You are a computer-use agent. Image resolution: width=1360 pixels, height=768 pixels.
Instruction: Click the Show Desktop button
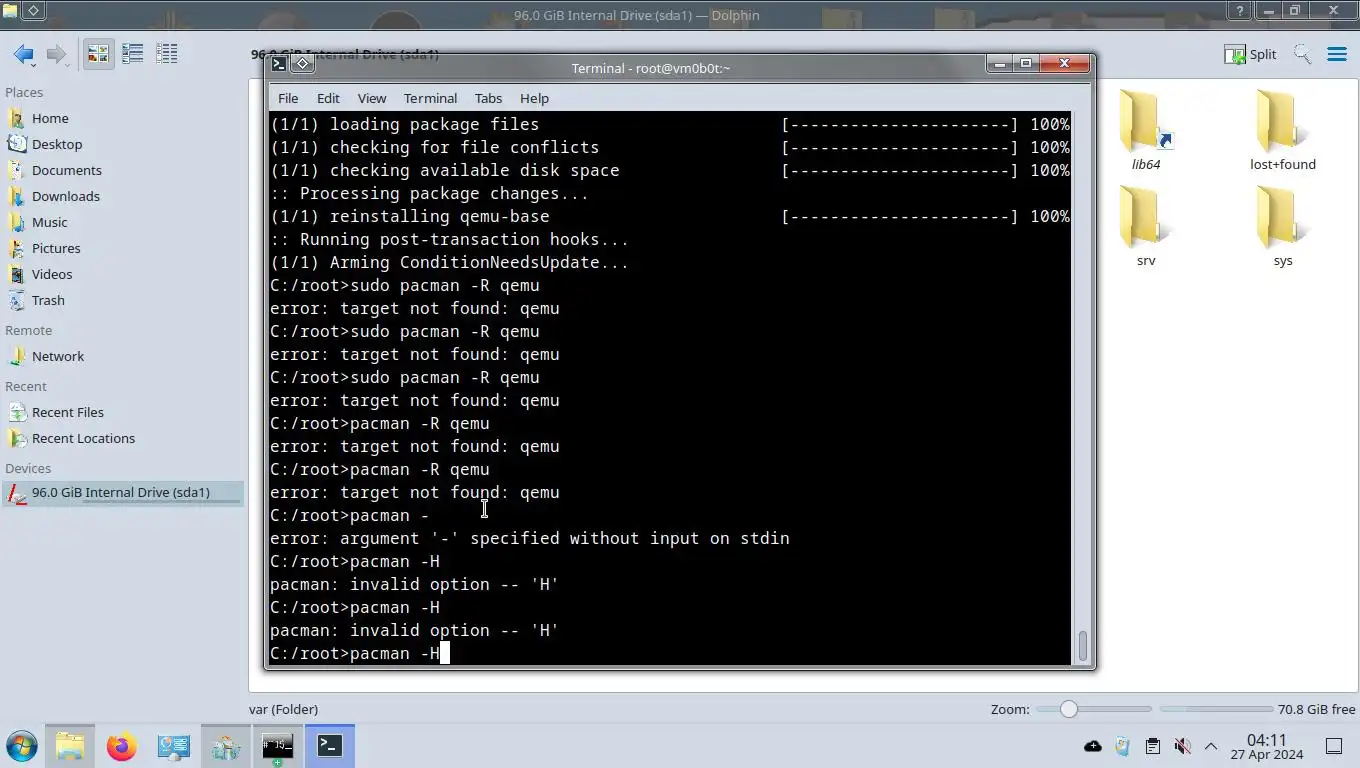pos(1334,746)
